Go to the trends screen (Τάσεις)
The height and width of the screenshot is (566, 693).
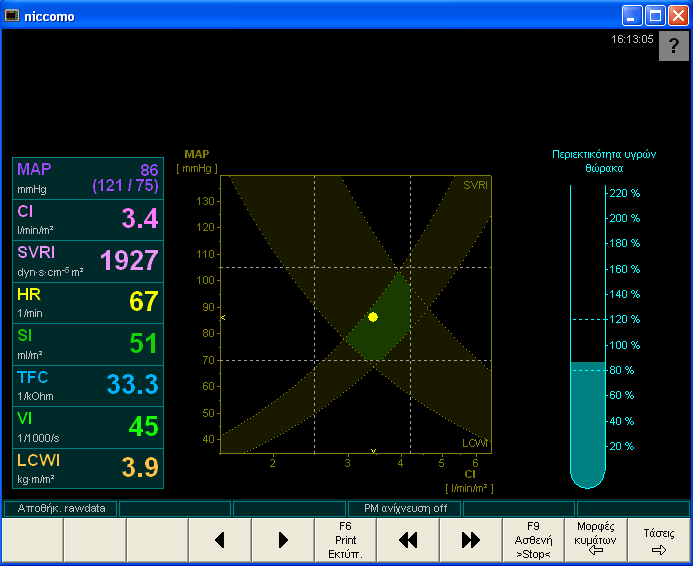tap(659, 539)
